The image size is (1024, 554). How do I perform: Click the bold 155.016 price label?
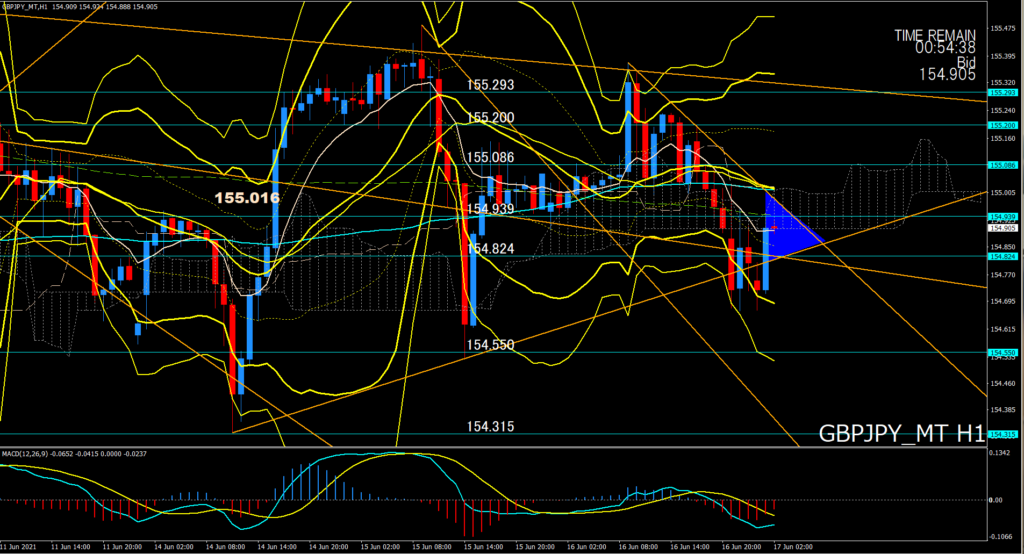click(x=247, y=198)
